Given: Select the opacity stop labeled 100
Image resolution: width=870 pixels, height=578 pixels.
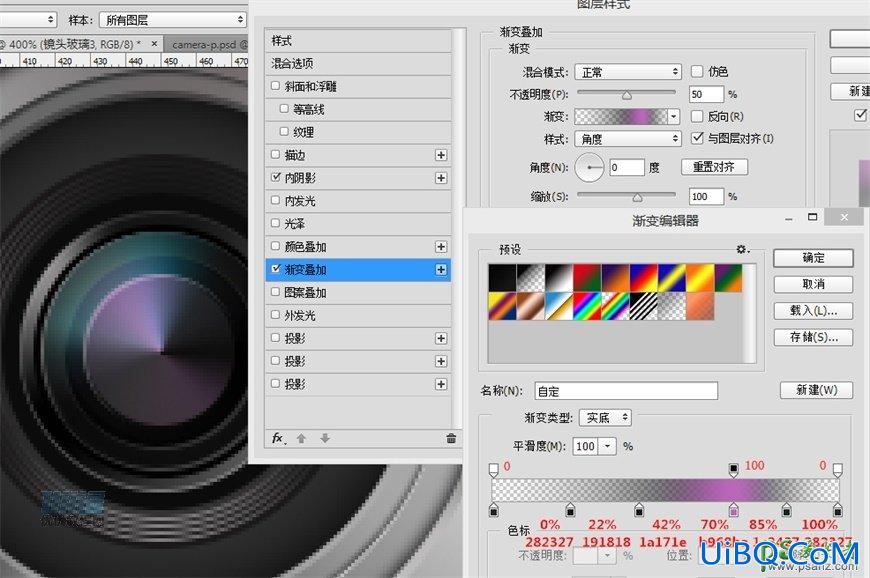Looking at the screenshot, I should pyautogui.click(x=734, y=470).
